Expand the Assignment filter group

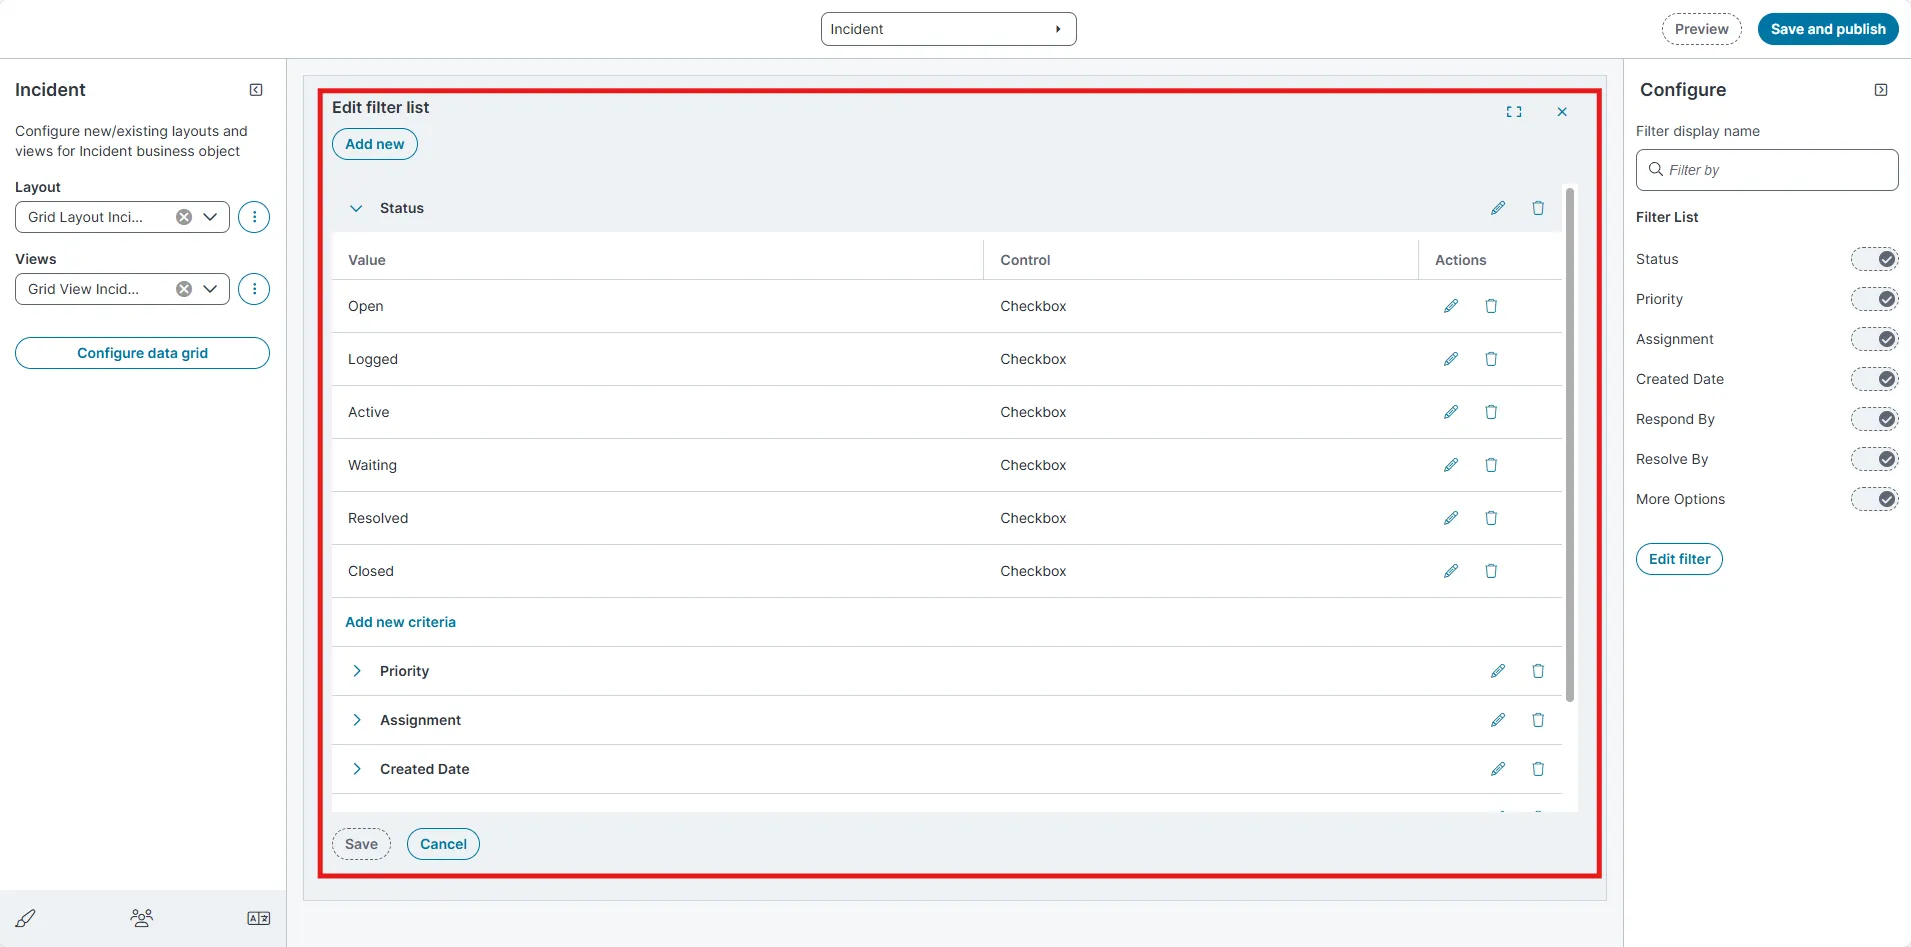click(x=356, y=720)
